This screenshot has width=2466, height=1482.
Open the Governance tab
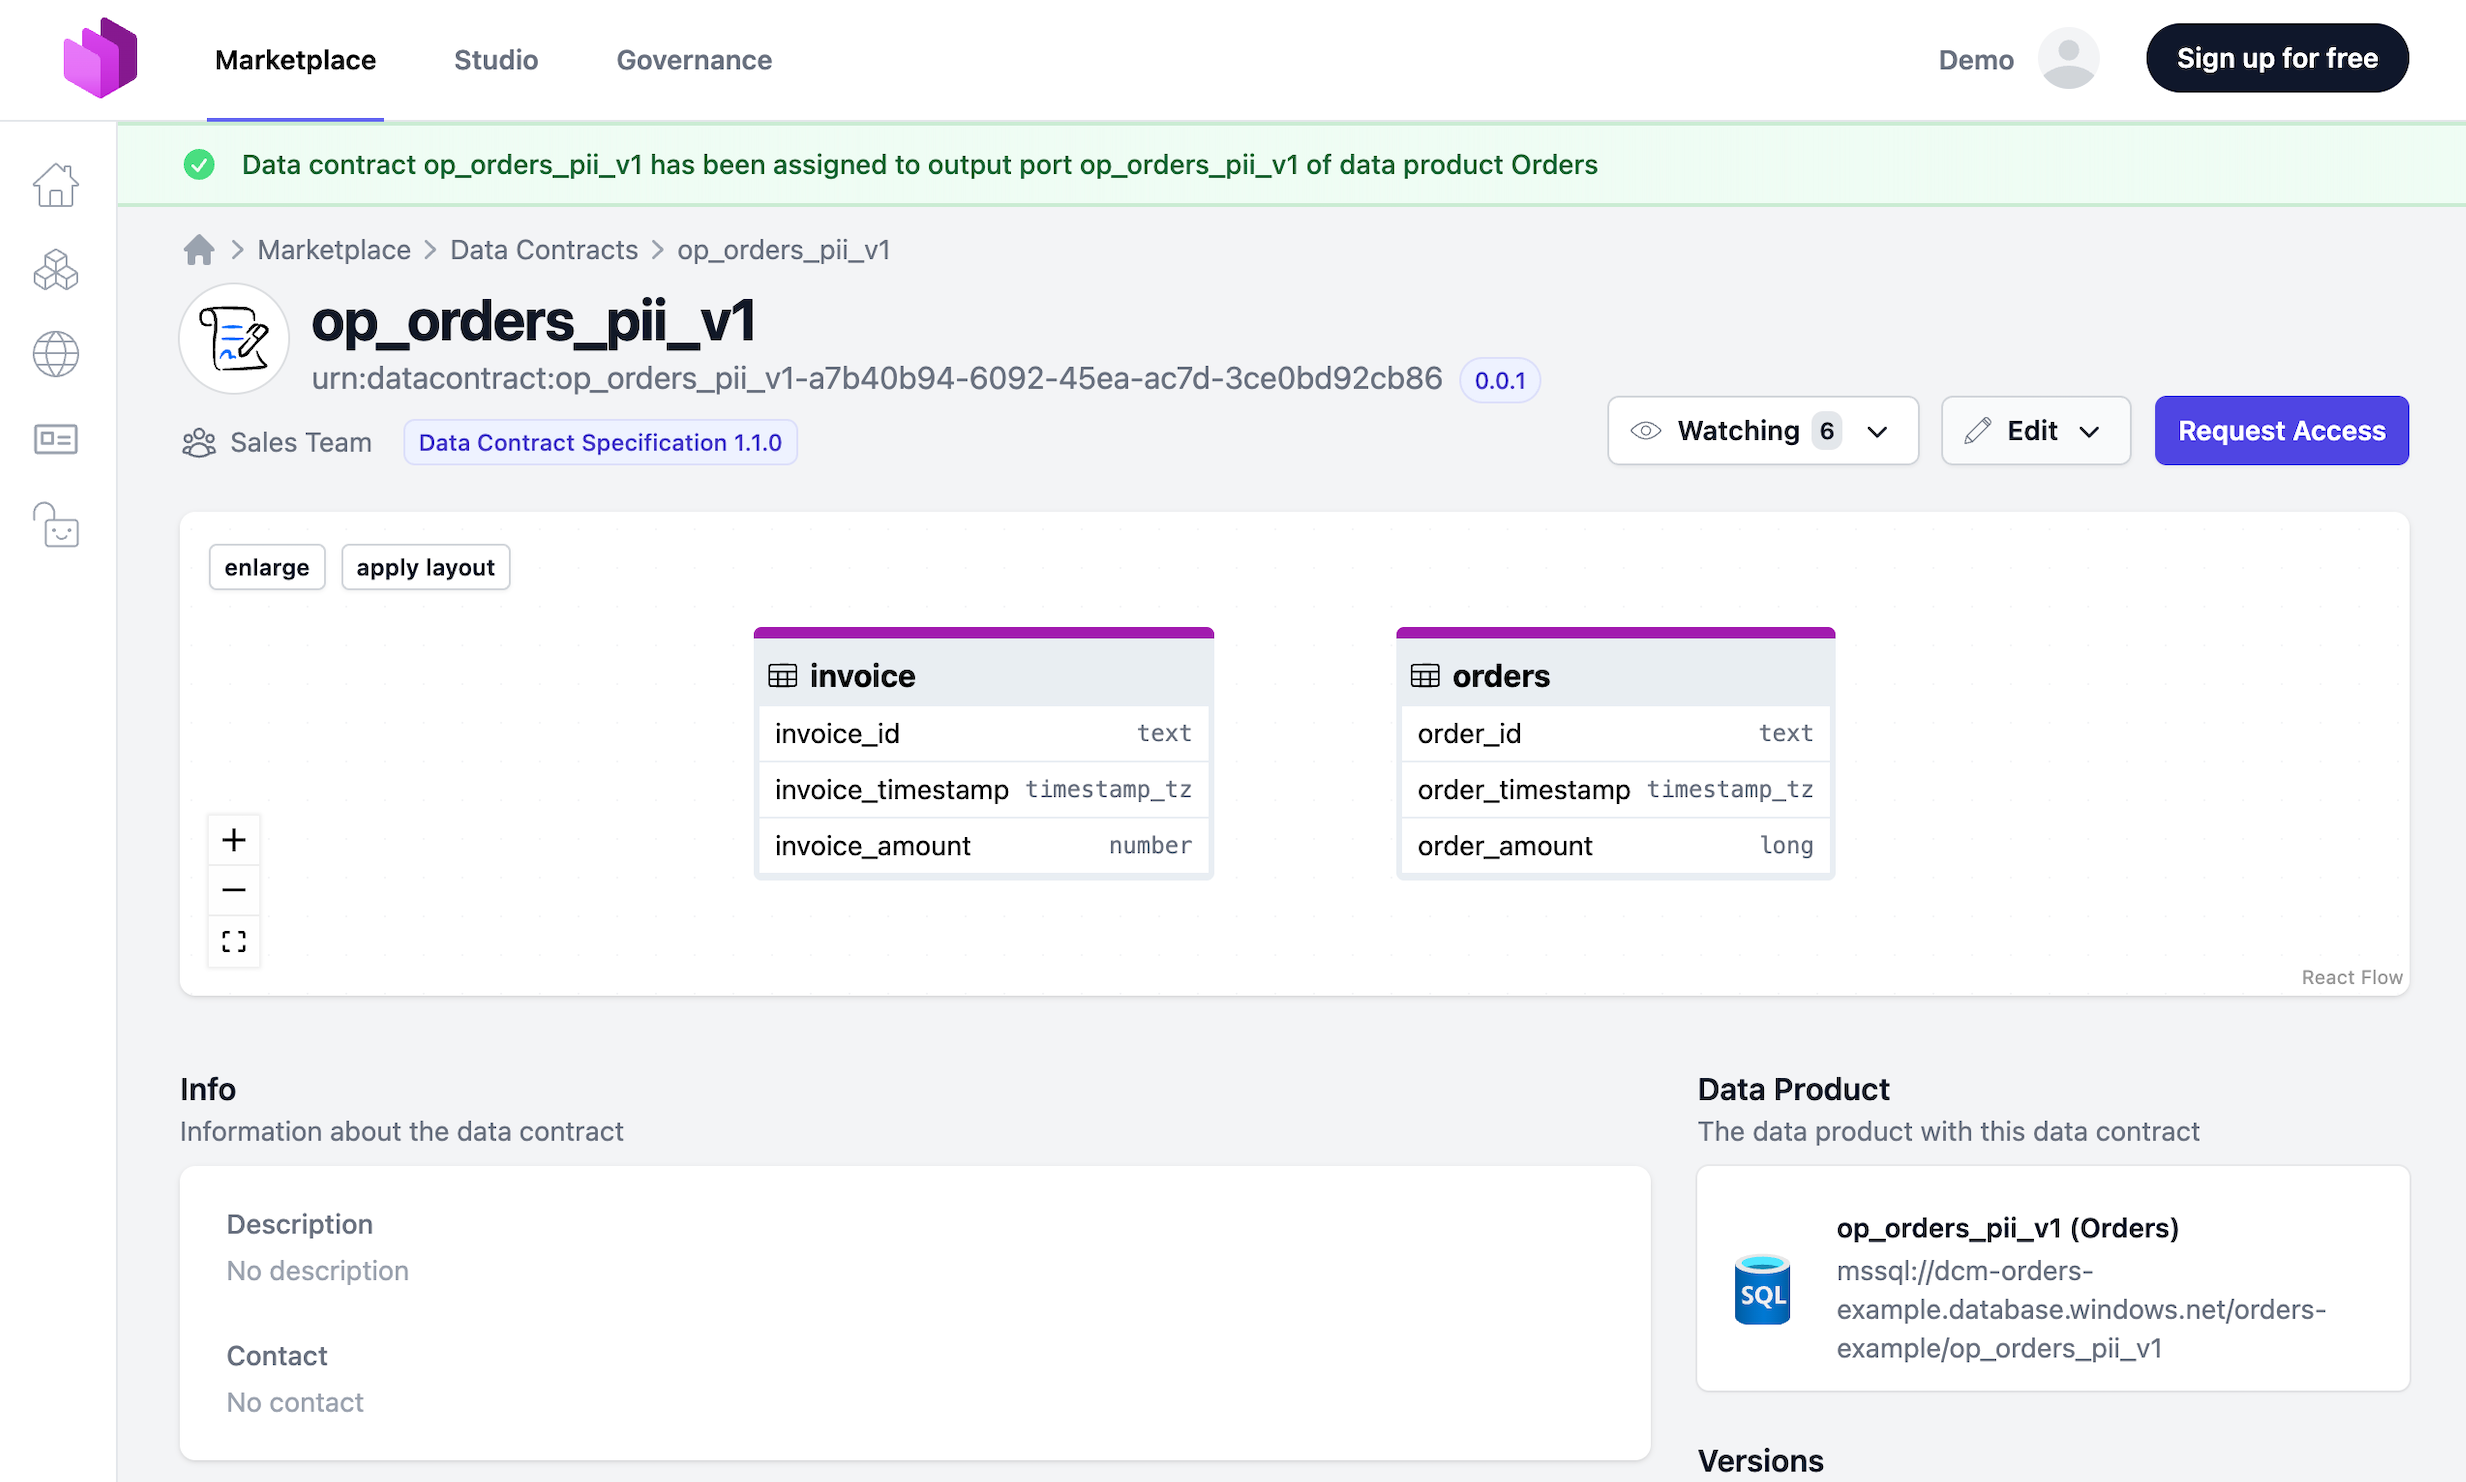coord(694,60)
